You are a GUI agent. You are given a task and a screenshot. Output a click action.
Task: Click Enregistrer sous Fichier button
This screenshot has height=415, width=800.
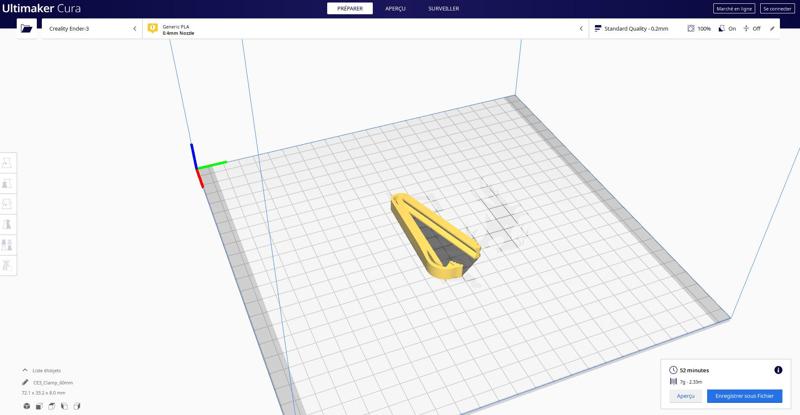(744, 396)
